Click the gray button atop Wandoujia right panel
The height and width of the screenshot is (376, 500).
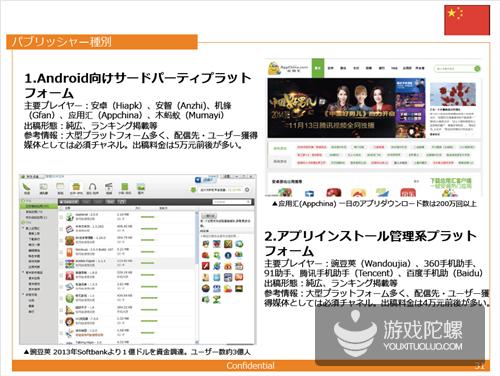pyautogui.click(x=209, y=216)
